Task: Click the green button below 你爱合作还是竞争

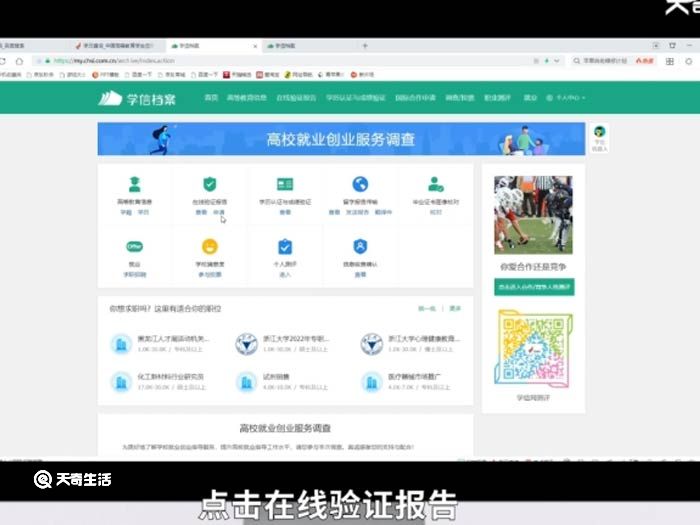Action: click(534, 287)
